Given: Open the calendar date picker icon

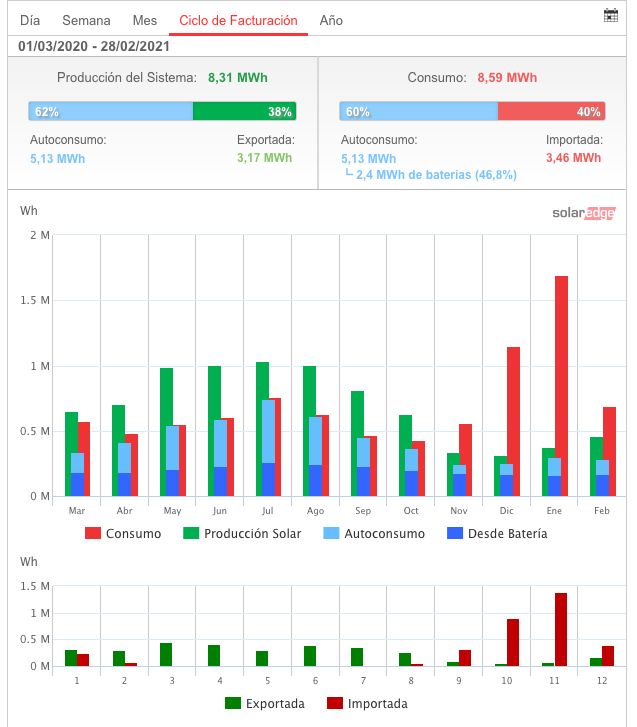Looking at the screenshot, I should [611, 15].
